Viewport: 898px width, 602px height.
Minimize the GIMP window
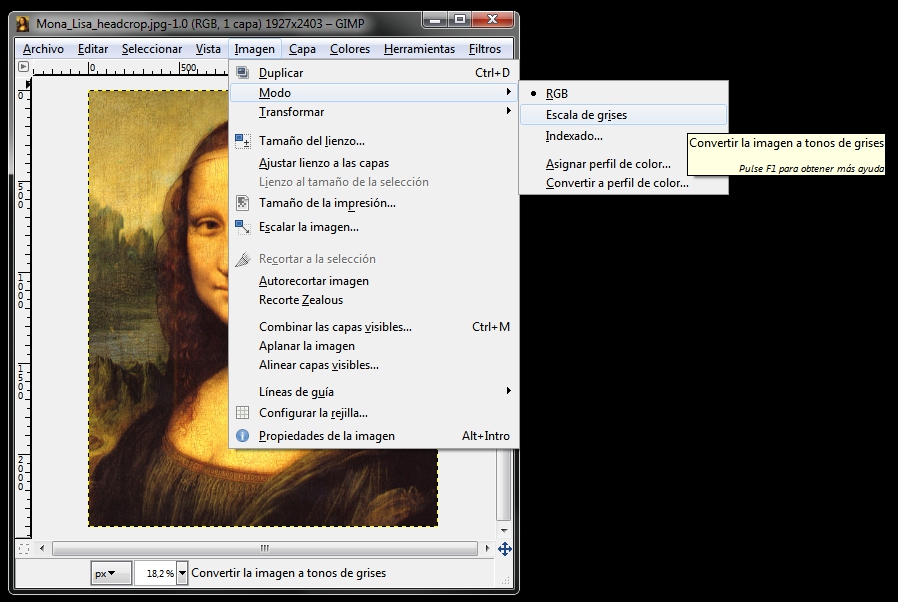tap(435, 20)
